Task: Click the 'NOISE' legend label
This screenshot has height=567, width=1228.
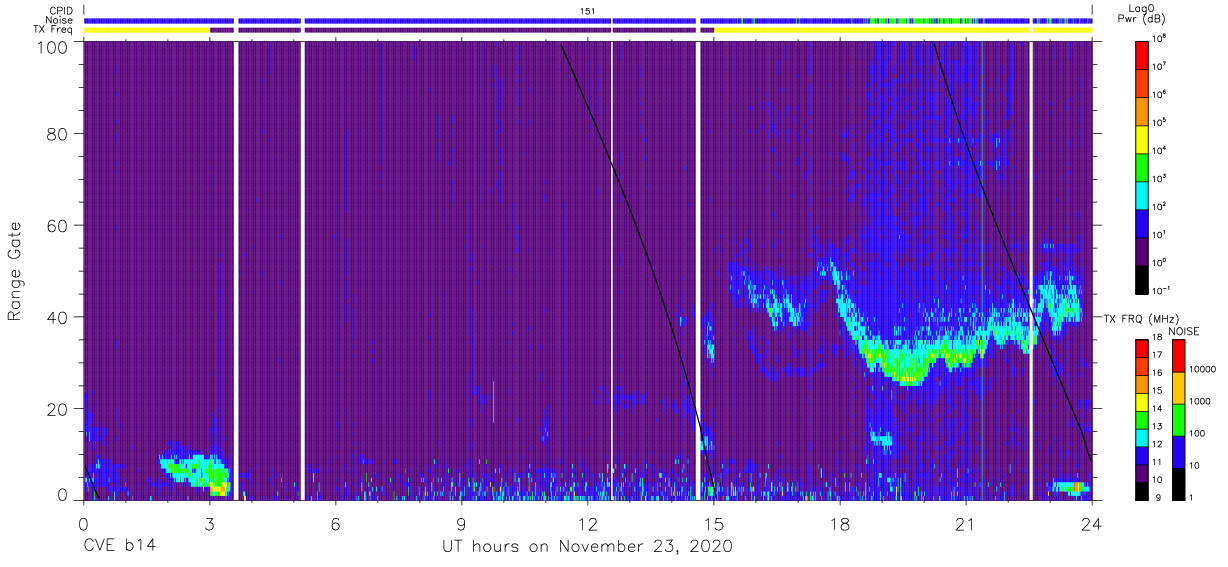Action: tap(1184, 330)
